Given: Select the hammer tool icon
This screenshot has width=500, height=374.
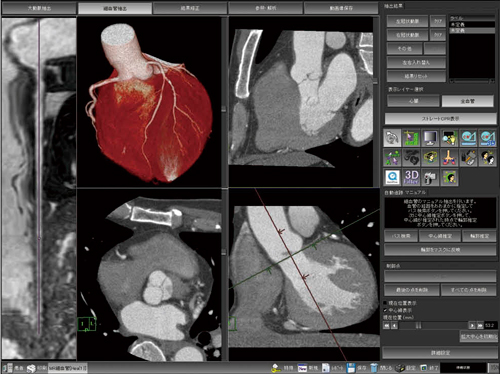Looking at the screenshot, I should 469,158.
